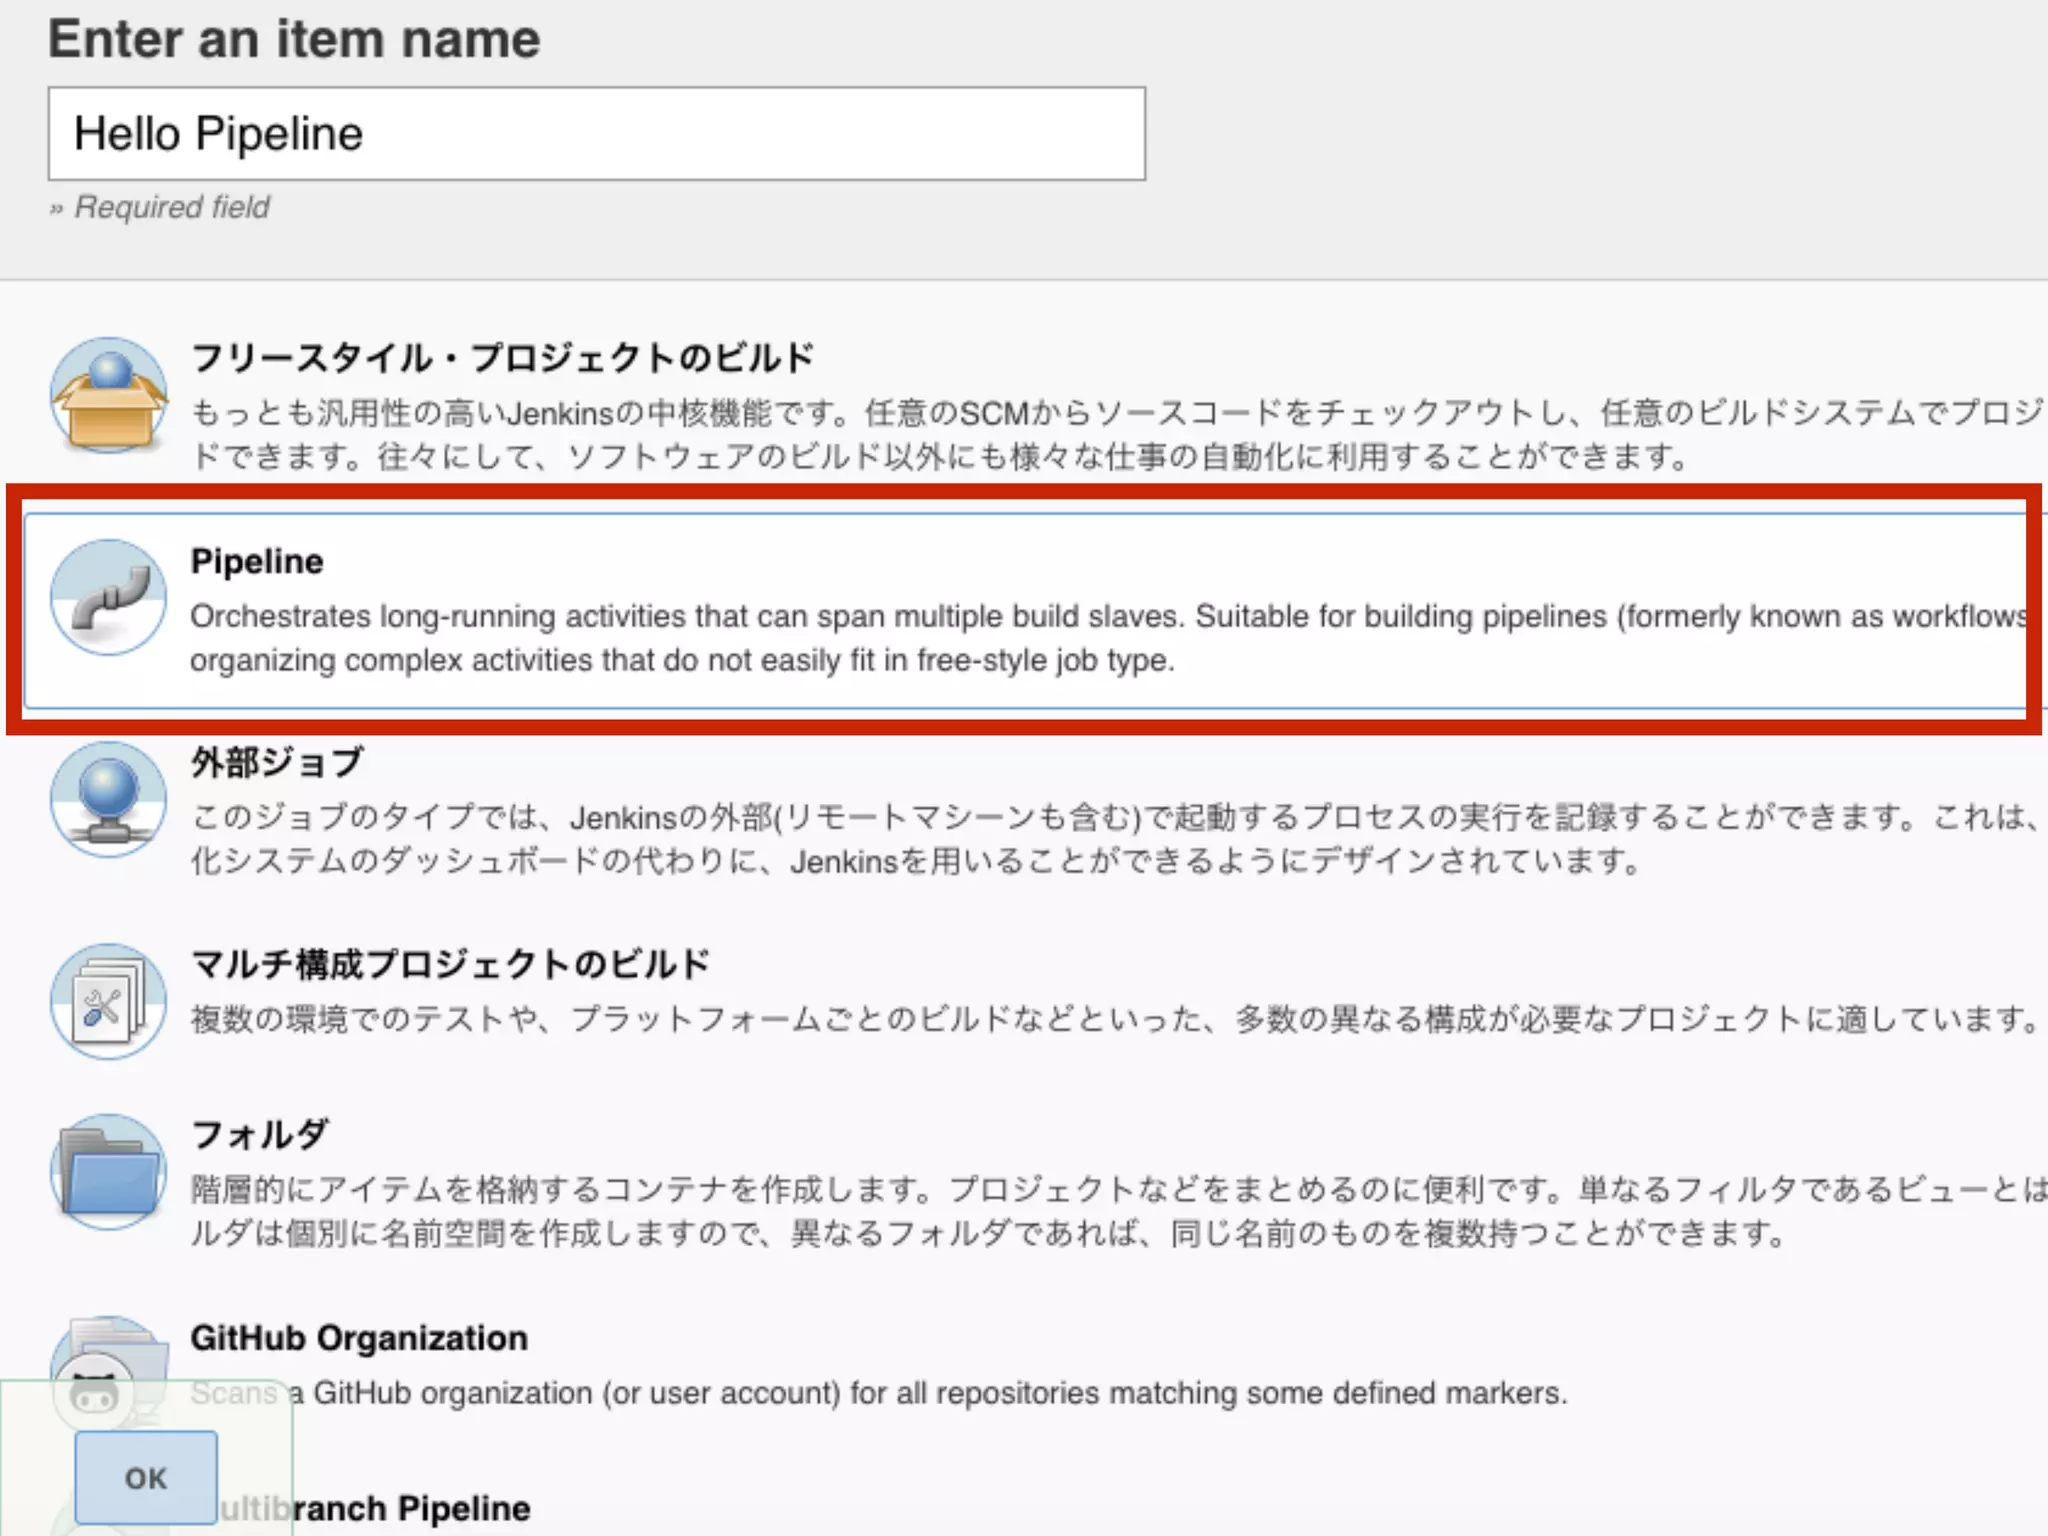
Task: Click the Pipeline pipe icon
Action: tap(109, 598)
